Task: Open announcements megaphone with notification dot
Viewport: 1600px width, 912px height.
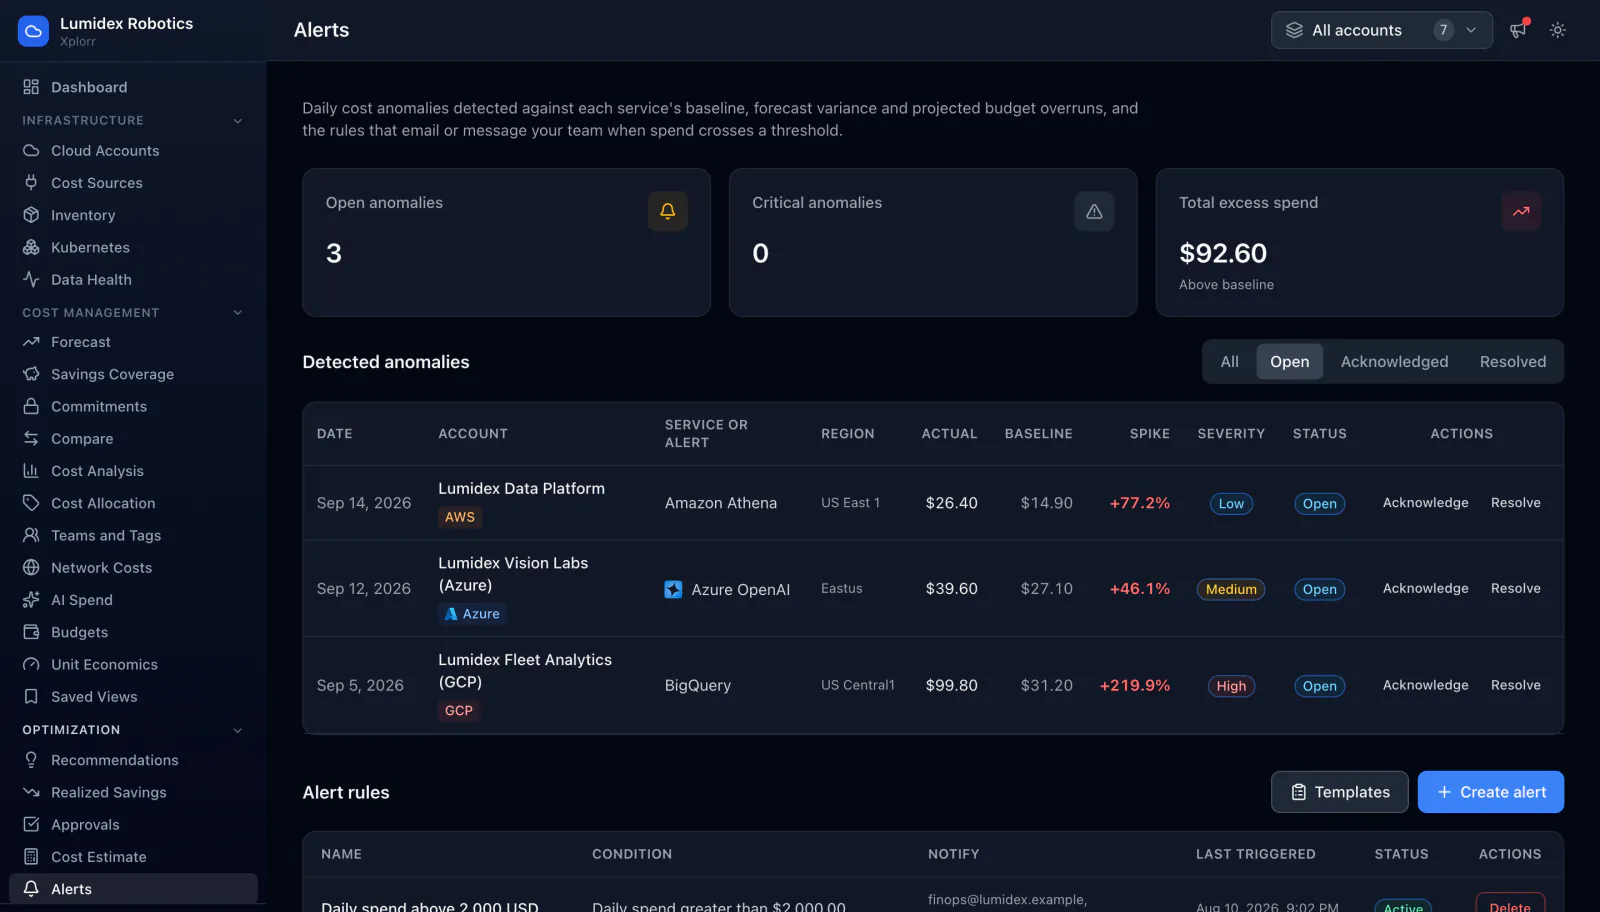Action: [1519, 30]
